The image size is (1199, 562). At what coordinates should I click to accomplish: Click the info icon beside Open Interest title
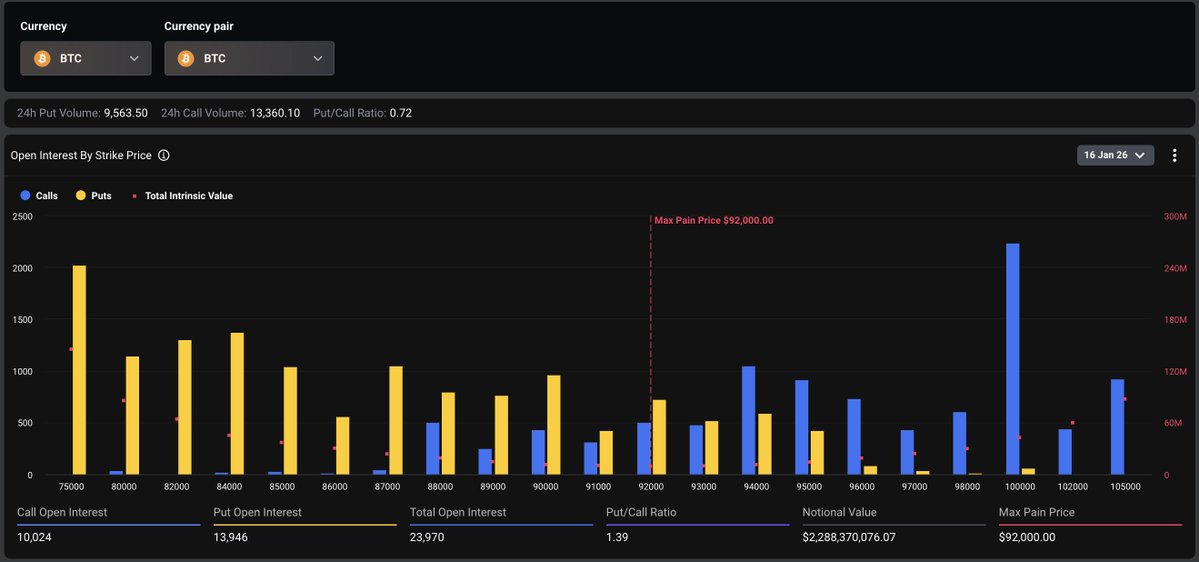[164, 156]
